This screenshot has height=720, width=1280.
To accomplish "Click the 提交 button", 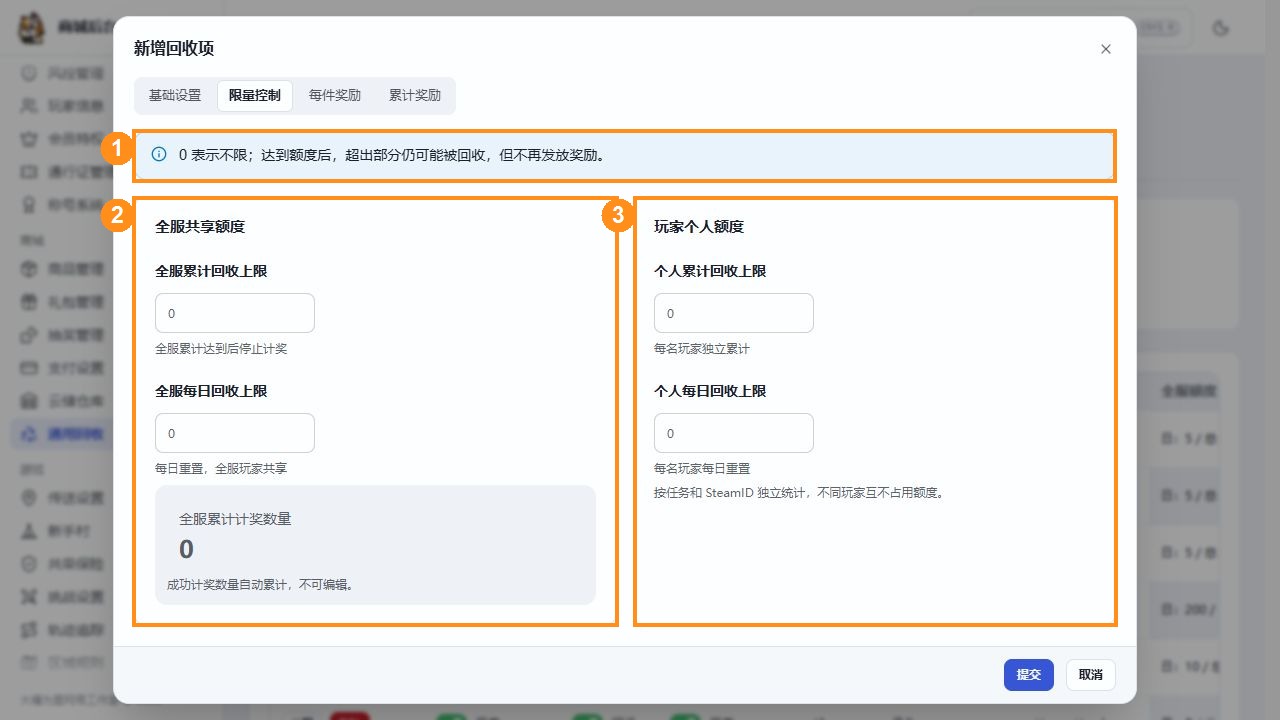I will [x=1029, y=675].
